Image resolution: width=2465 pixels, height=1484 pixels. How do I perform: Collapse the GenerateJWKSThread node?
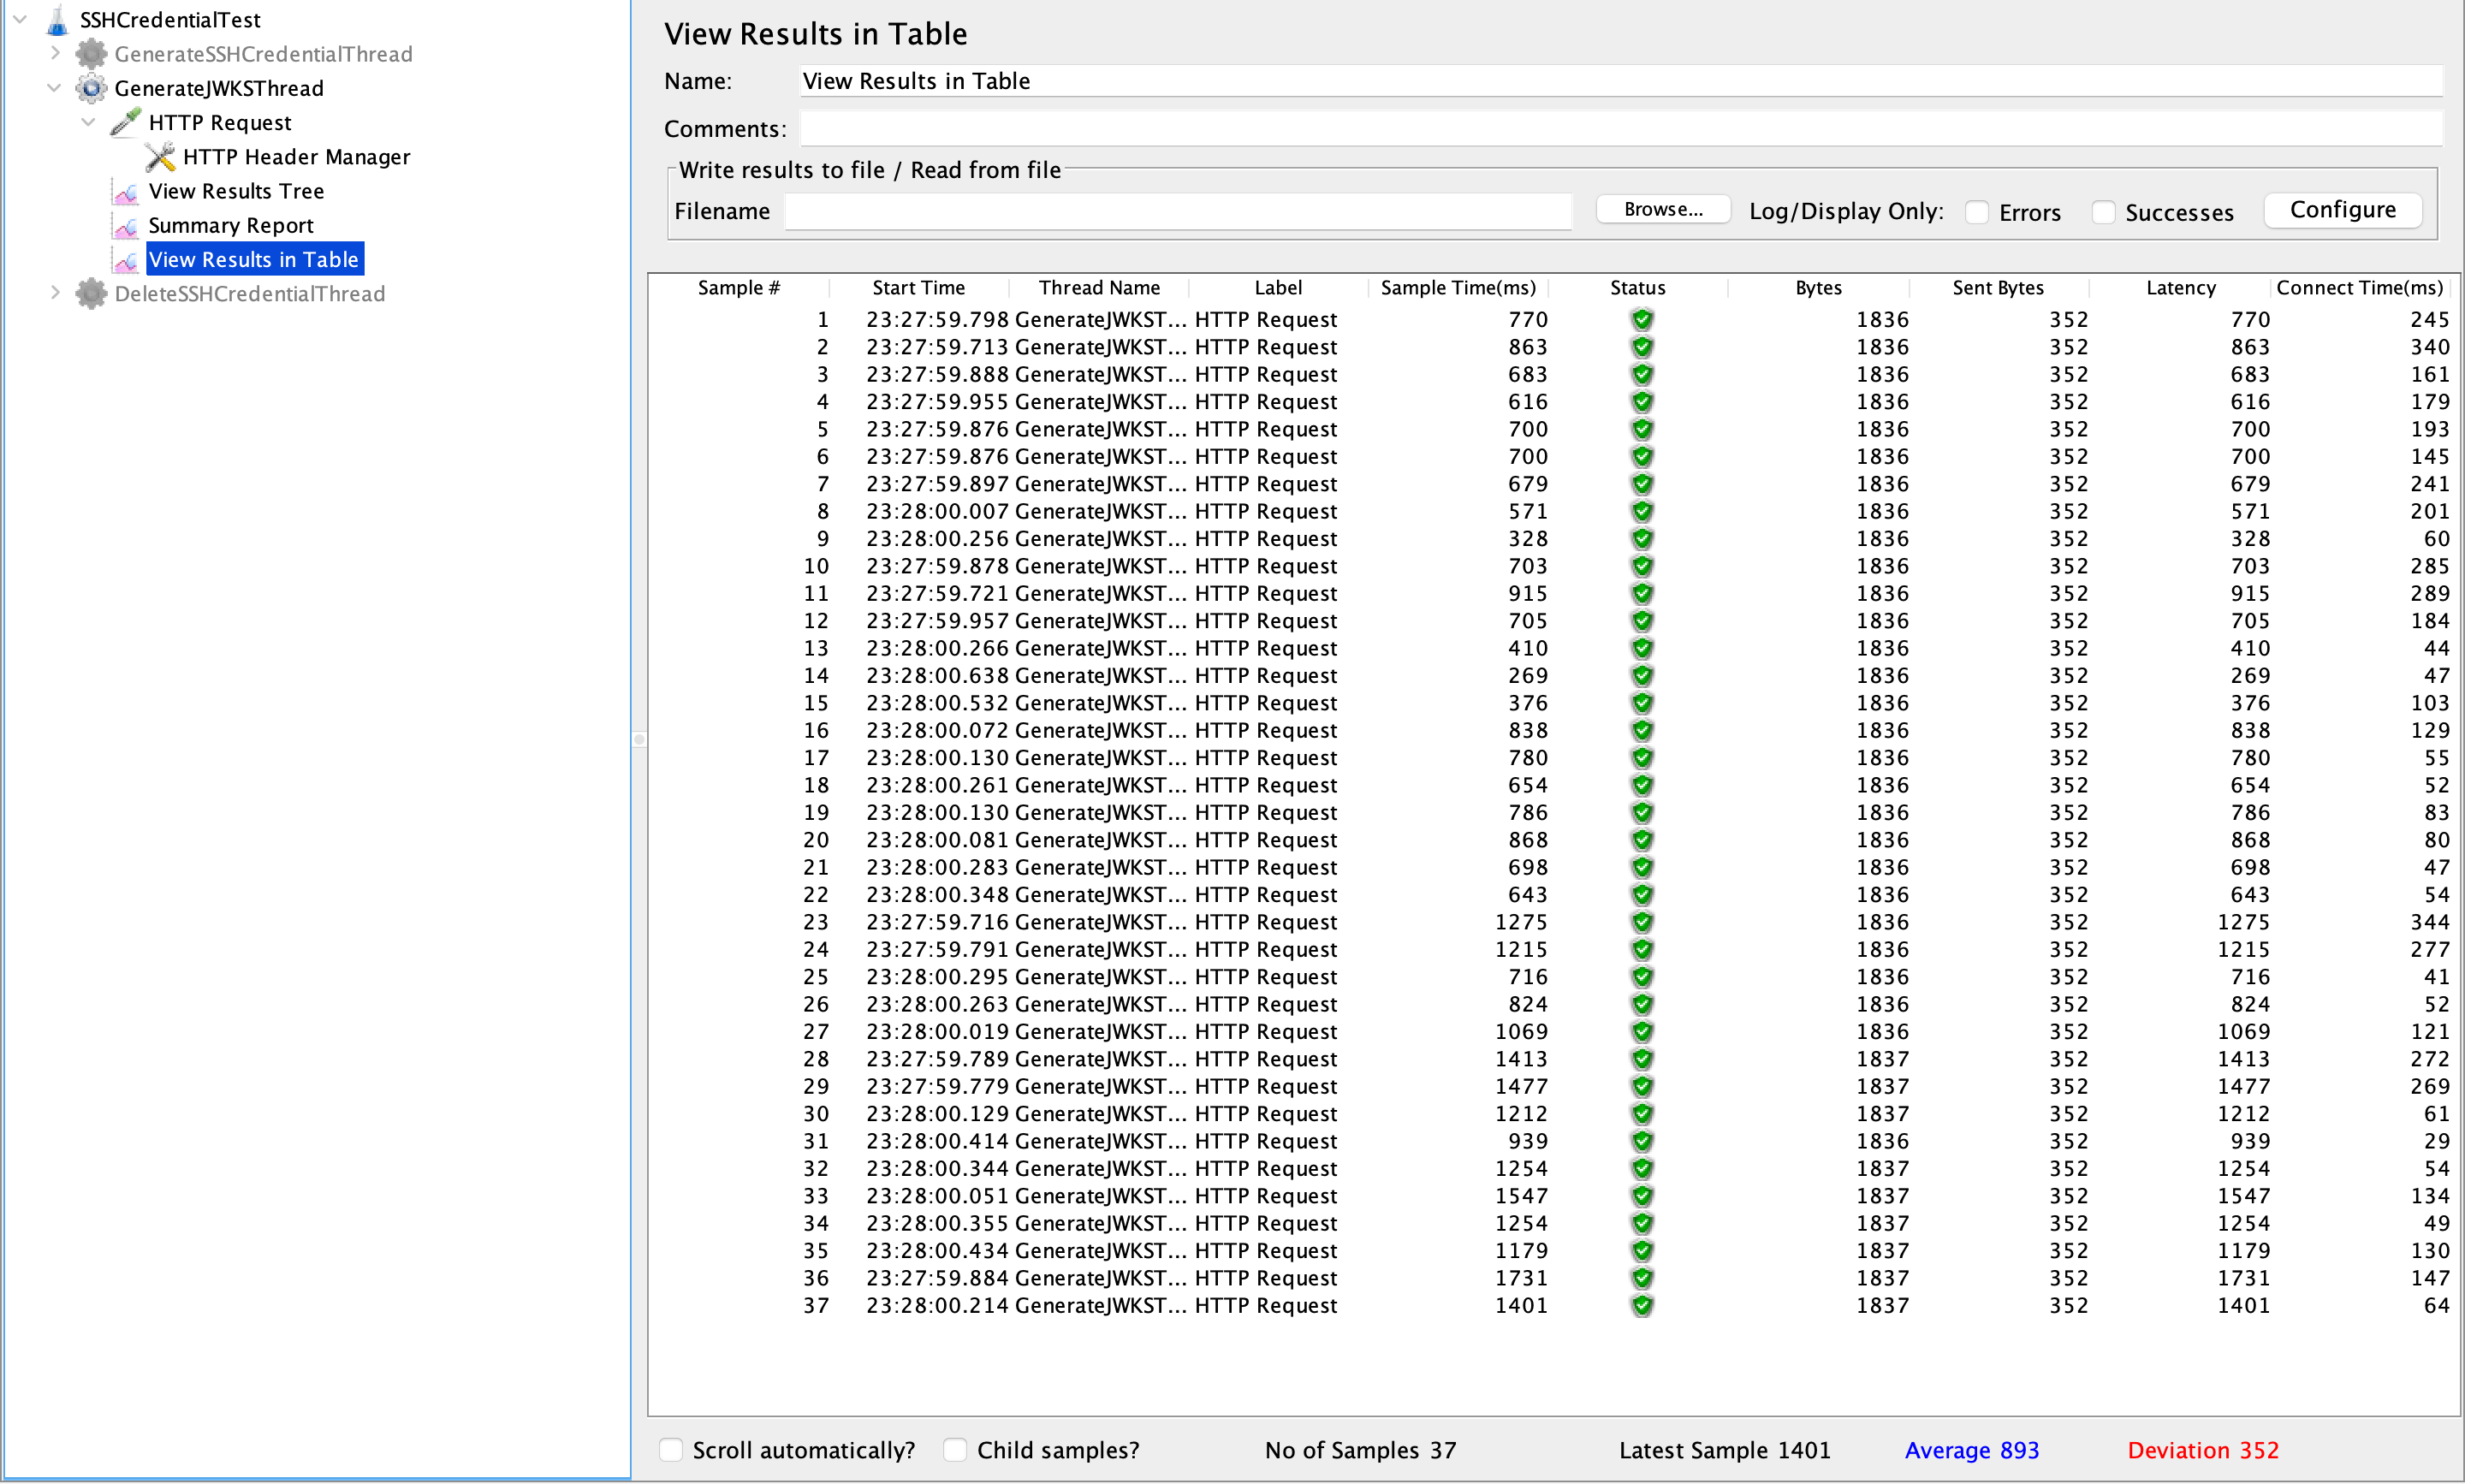[x=55, y=88]
